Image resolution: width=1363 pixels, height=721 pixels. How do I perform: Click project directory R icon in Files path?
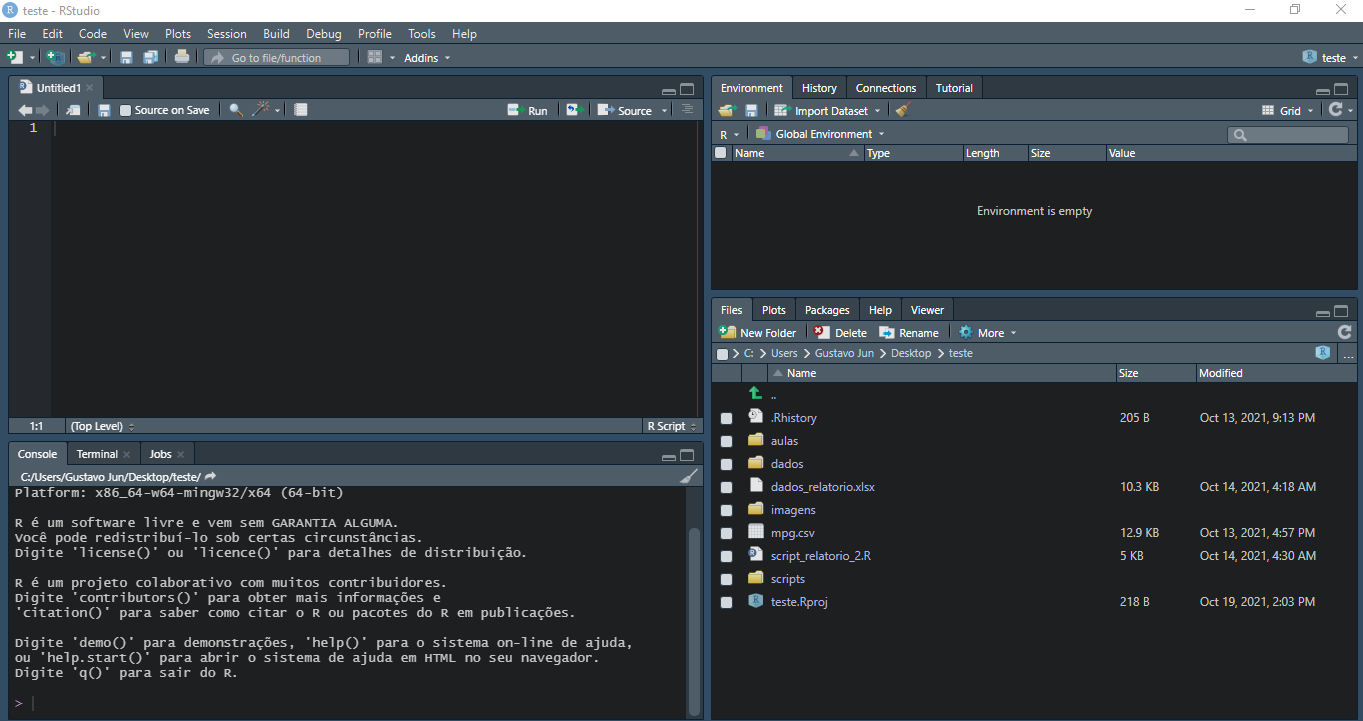(1323, 353)
